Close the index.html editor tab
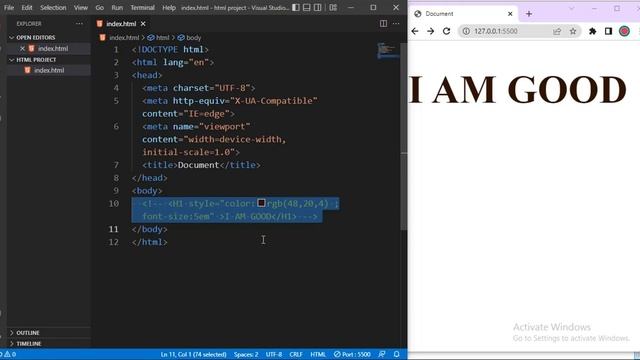Viewport: 640px width, 360px height. pos(143,24)
